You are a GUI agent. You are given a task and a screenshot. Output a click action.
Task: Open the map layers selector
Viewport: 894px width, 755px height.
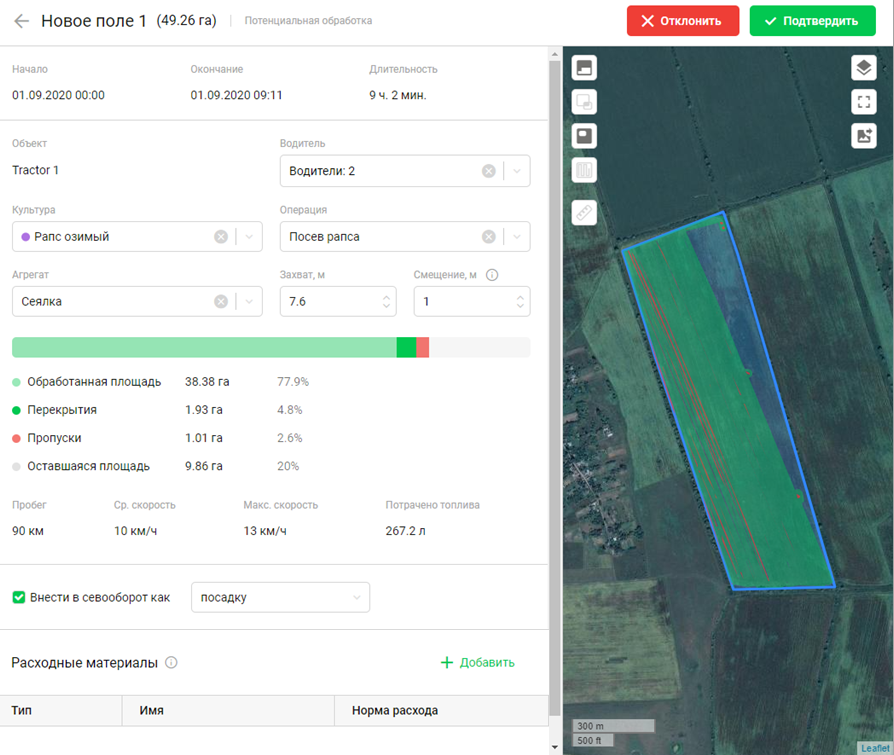pos(864,68)
